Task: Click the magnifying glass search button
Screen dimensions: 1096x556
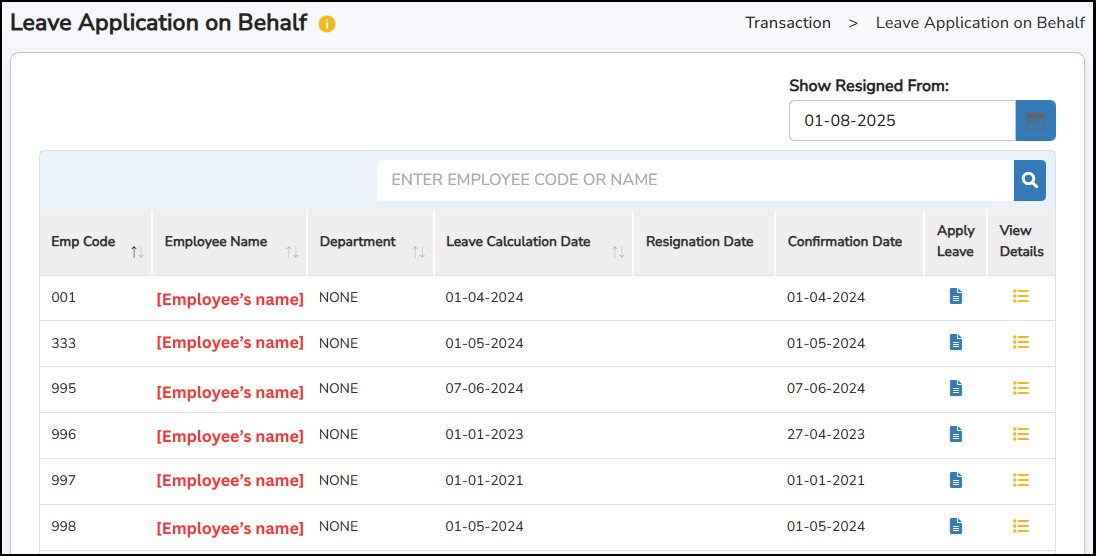Action: click(1029, 181)
